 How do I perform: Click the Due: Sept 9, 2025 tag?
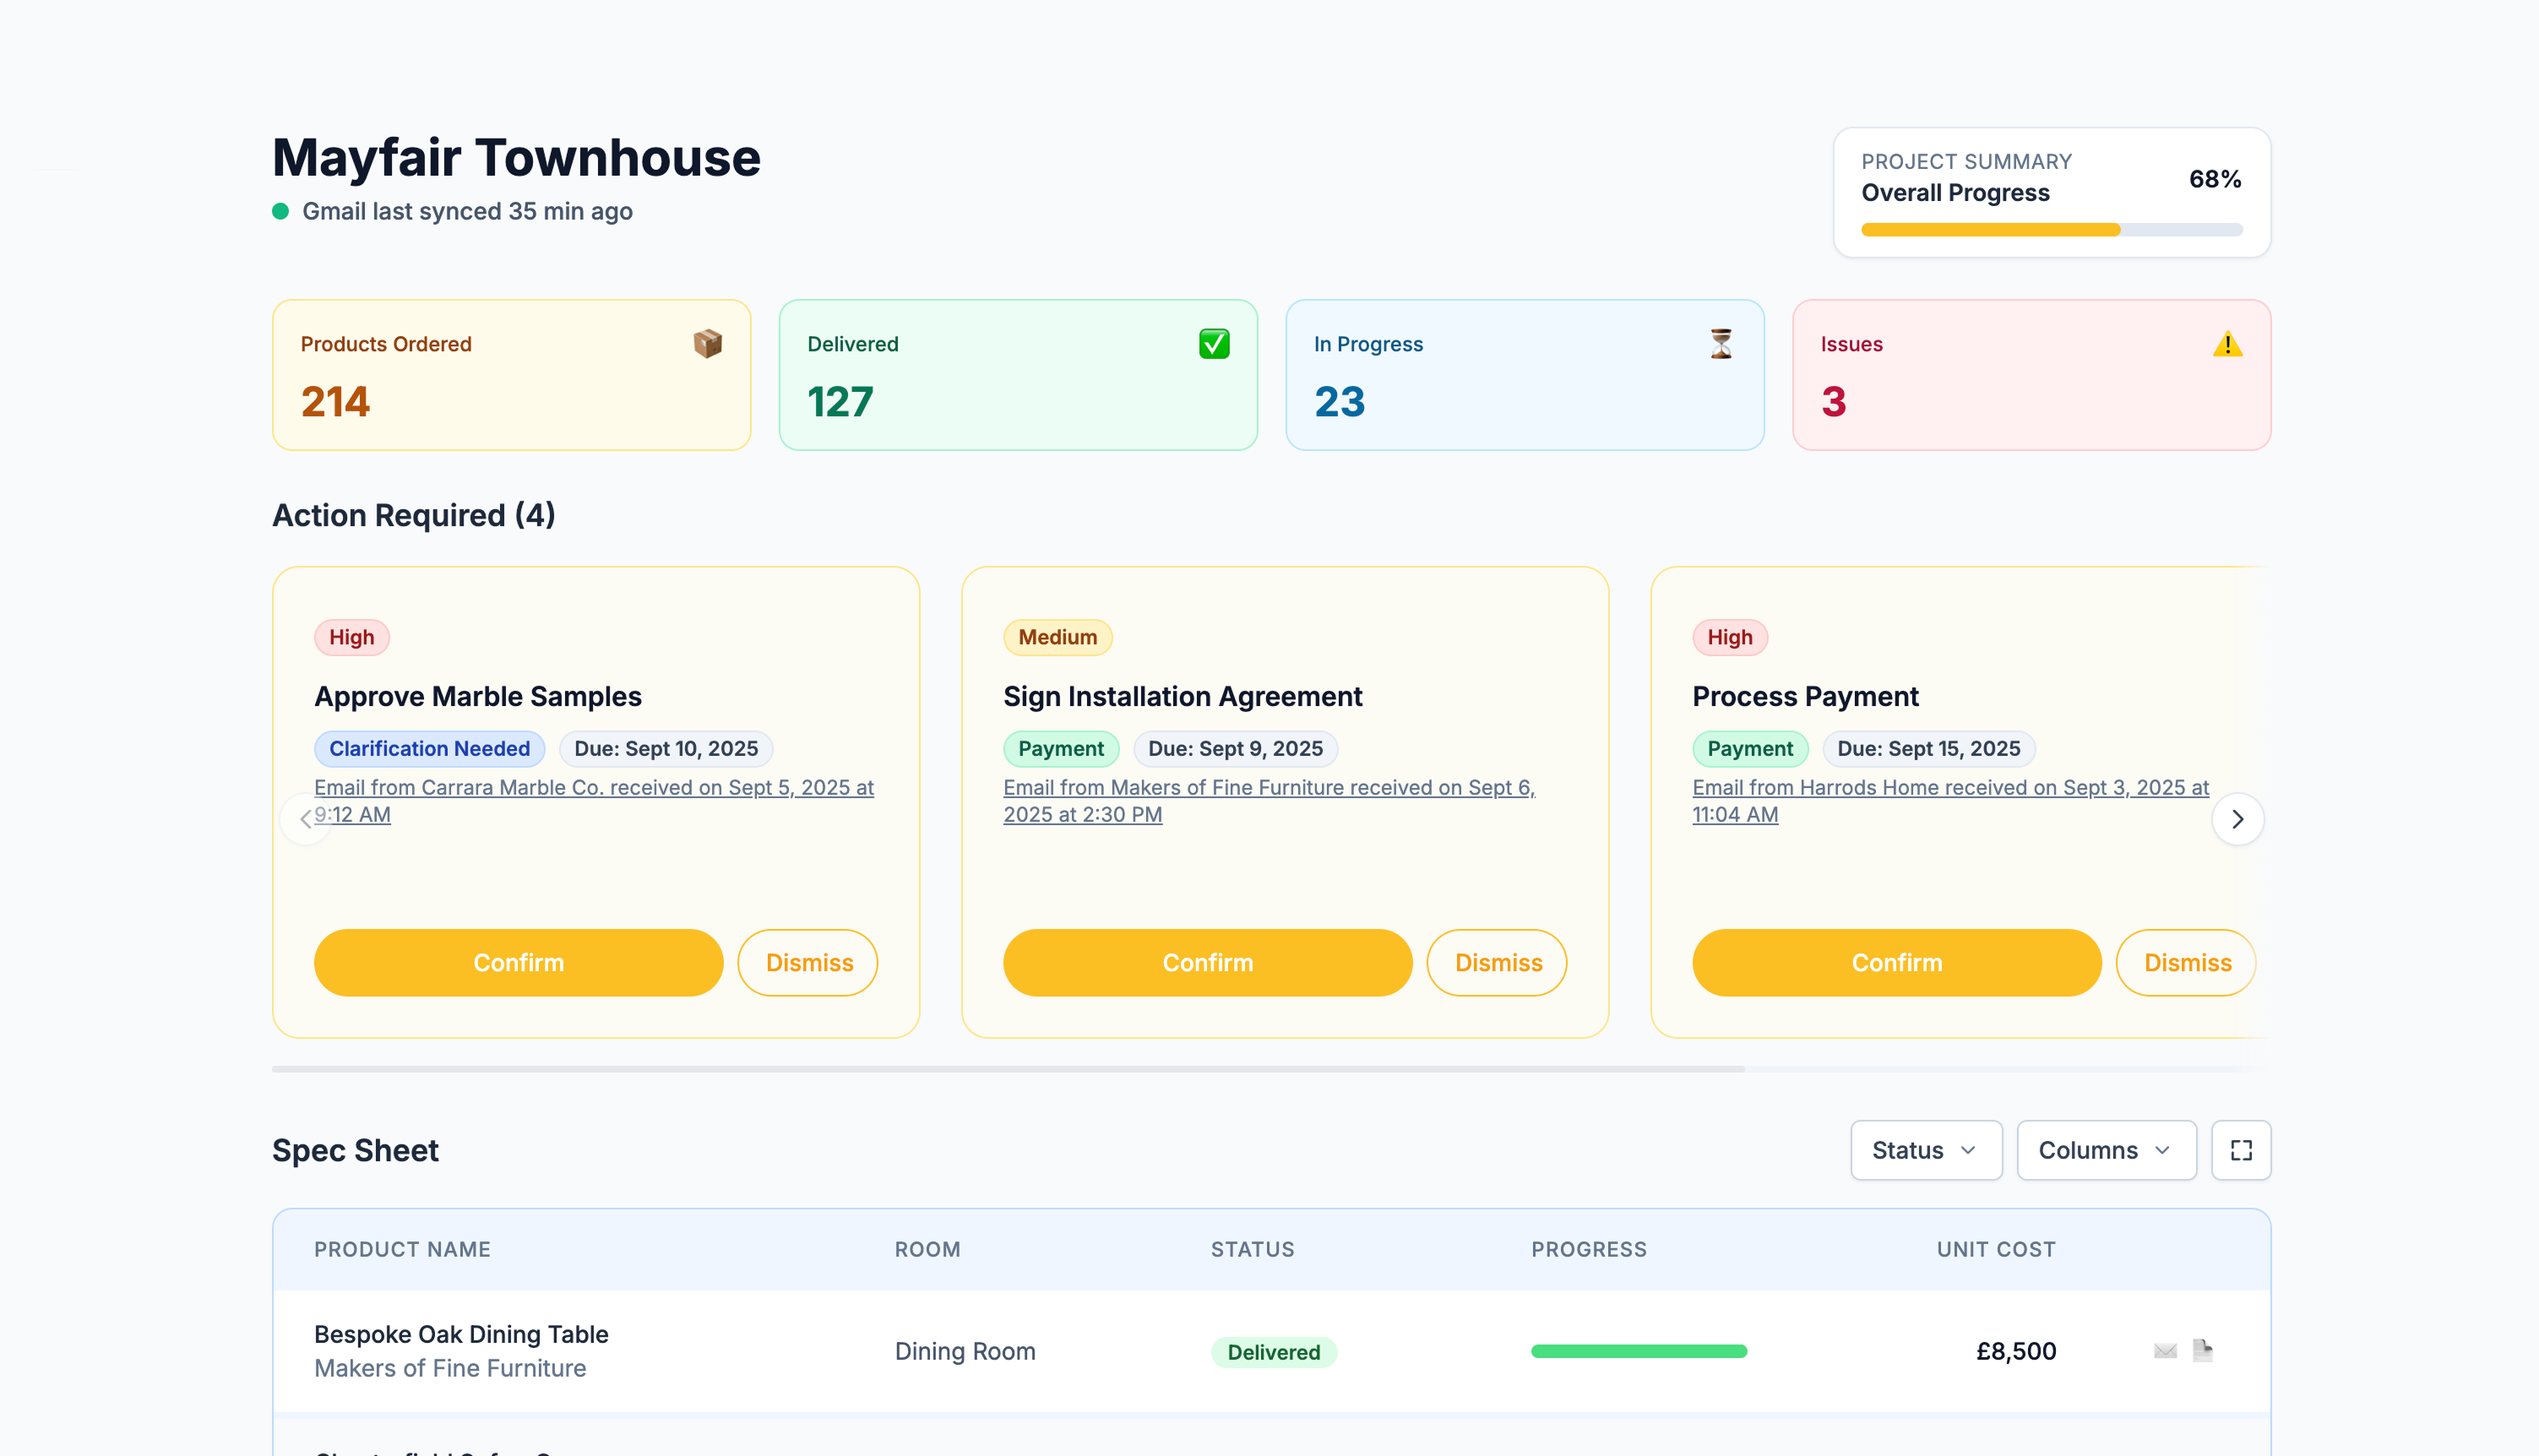pyautogui.click(x=1235, y=748)
